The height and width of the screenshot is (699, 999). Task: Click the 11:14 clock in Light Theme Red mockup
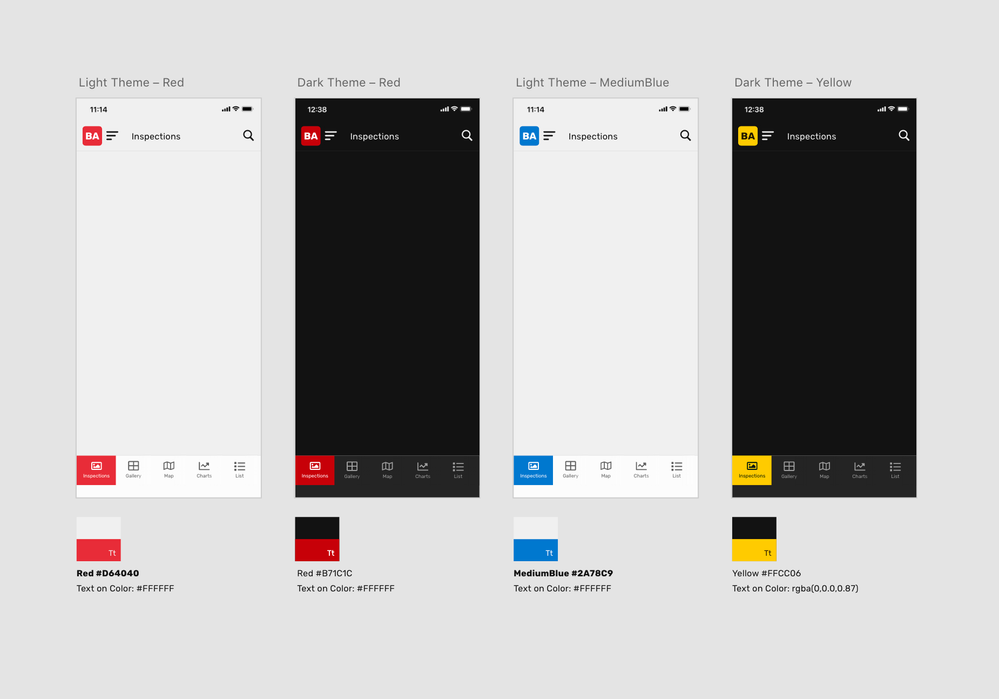click(x=99, y=110)
